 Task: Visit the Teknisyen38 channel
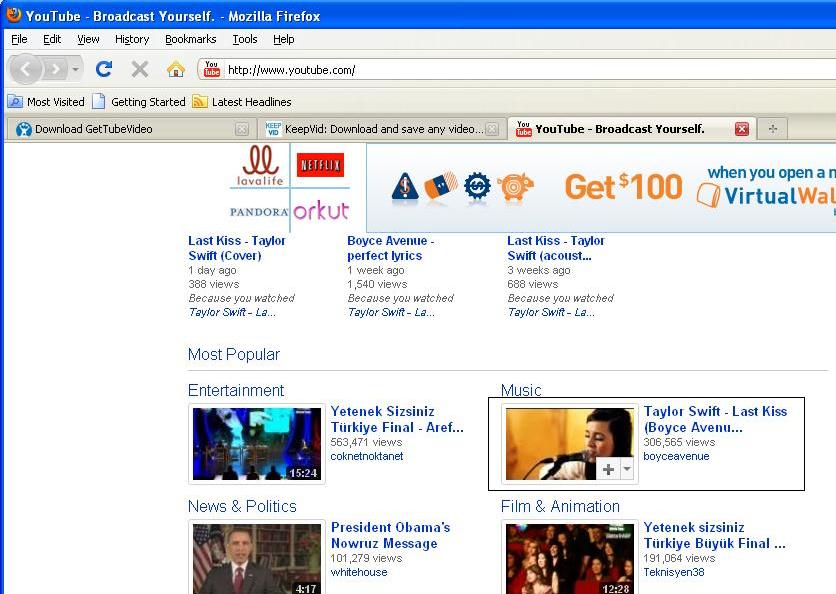pyautogui.click(x=674, y=572)
